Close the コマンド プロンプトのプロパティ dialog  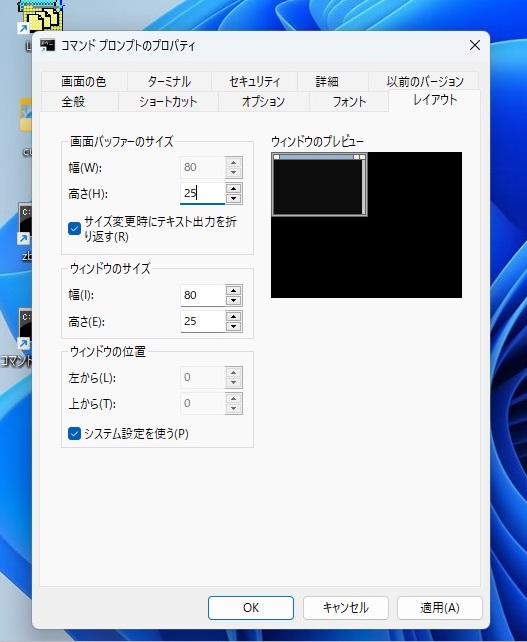coord(475,45)
